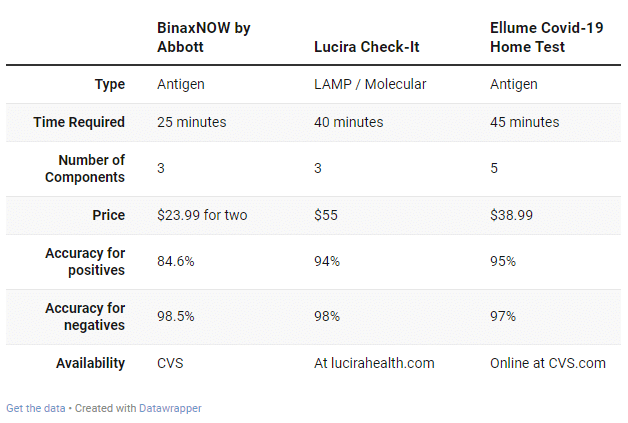
Task: Click the 'LAMP / Molecular' cell
Action: [x=370, y=84]
